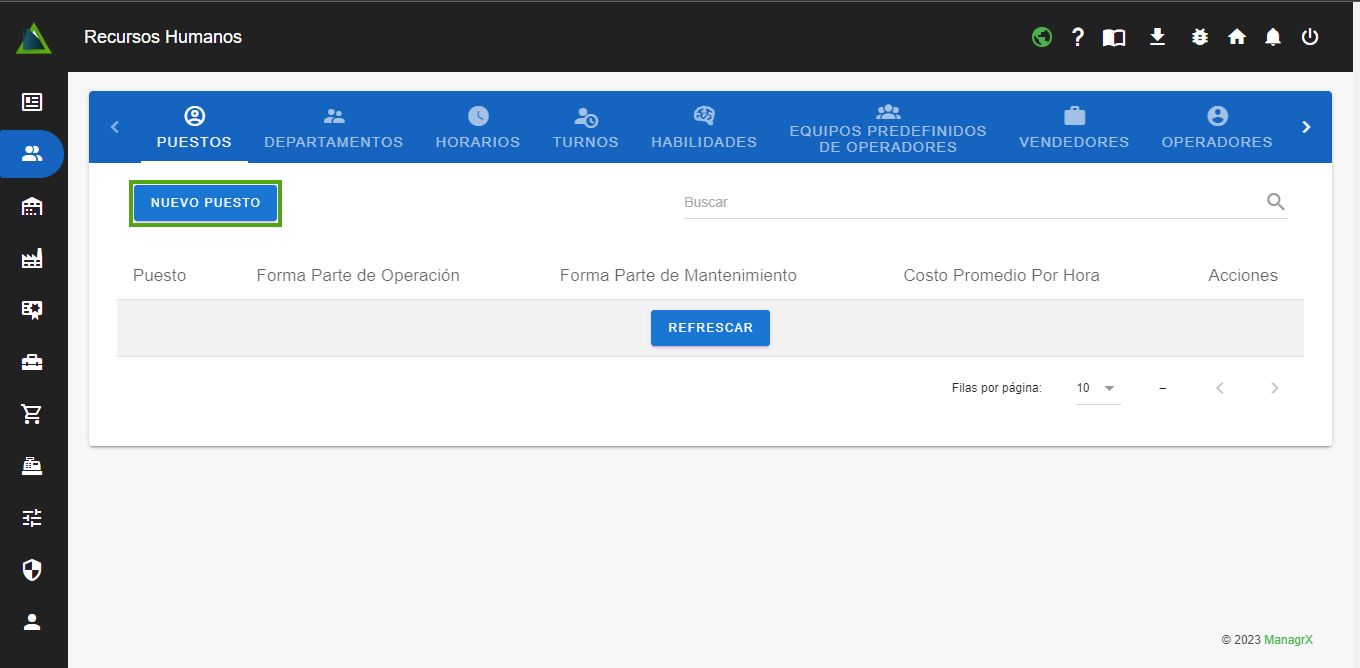Screen dimensions: 1360x668
Task: Click the globe language icon in header
Action: tap(1042, 37)
